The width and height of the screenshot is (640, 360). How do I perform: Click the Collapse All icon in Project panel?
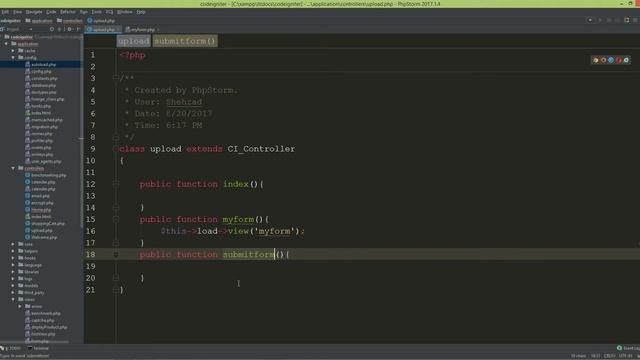[x=60, y=29]
